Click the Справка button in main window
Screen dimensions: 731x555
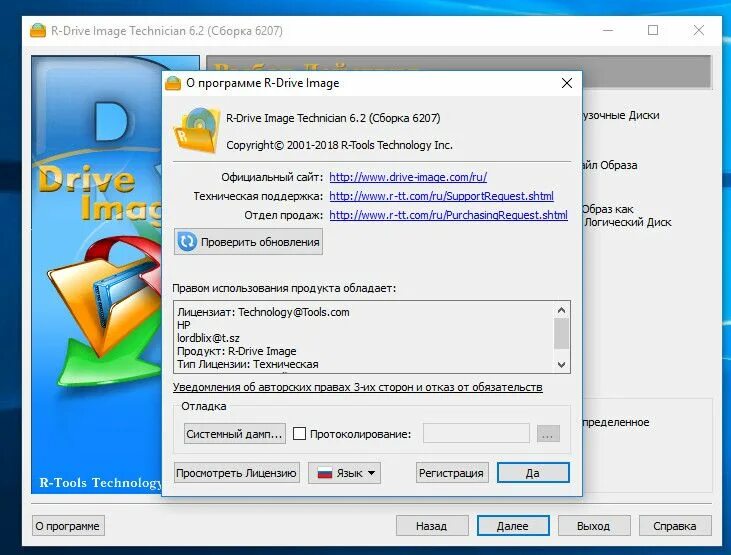[675, 526]
